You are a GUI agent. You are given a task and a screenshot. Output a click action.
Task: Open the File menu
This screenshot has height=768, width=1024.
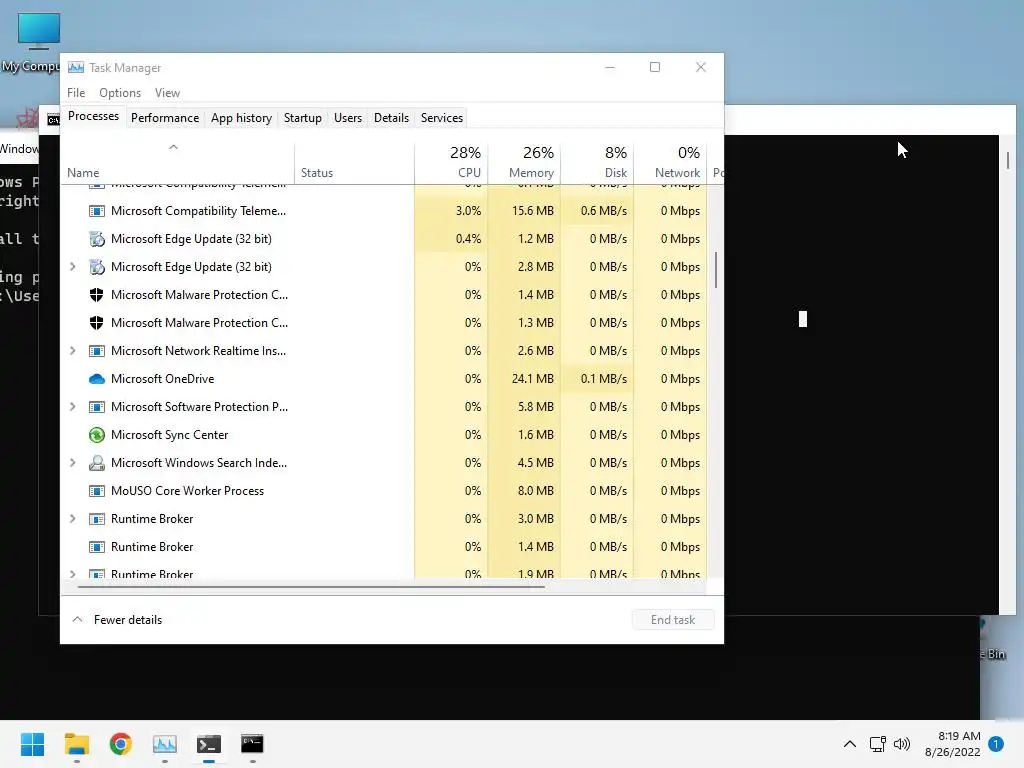(x=76, y=93)
